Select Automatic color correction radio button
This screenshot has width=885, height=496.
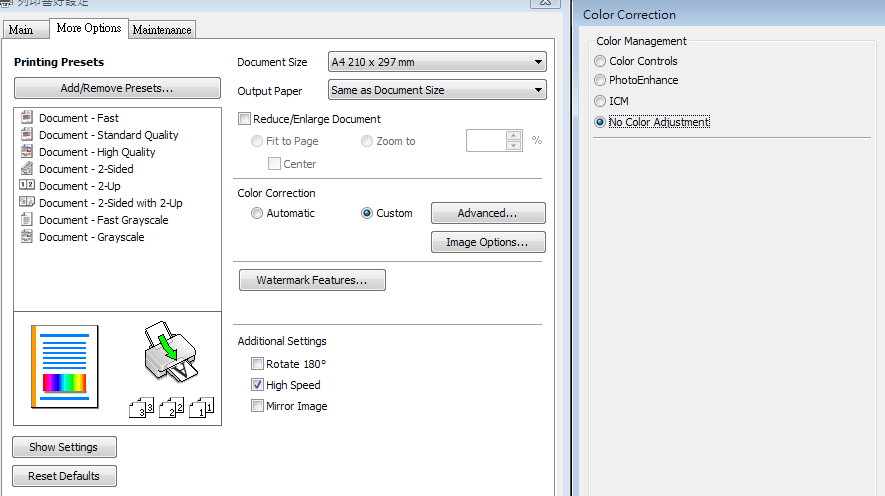tap(258, 213)
